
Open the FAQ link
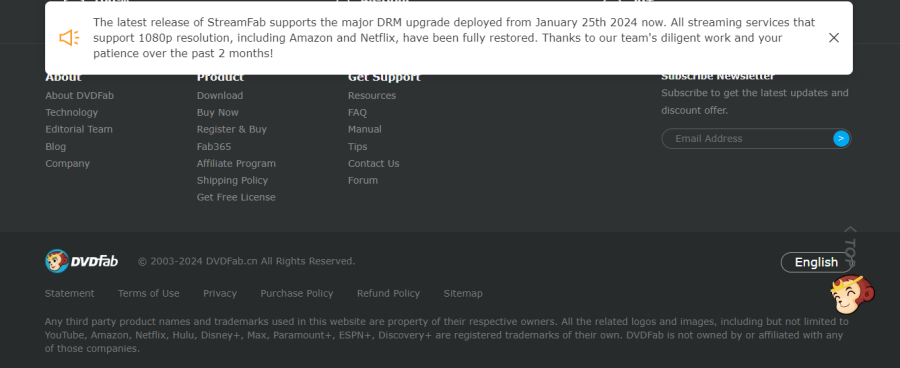coord(357,113)
